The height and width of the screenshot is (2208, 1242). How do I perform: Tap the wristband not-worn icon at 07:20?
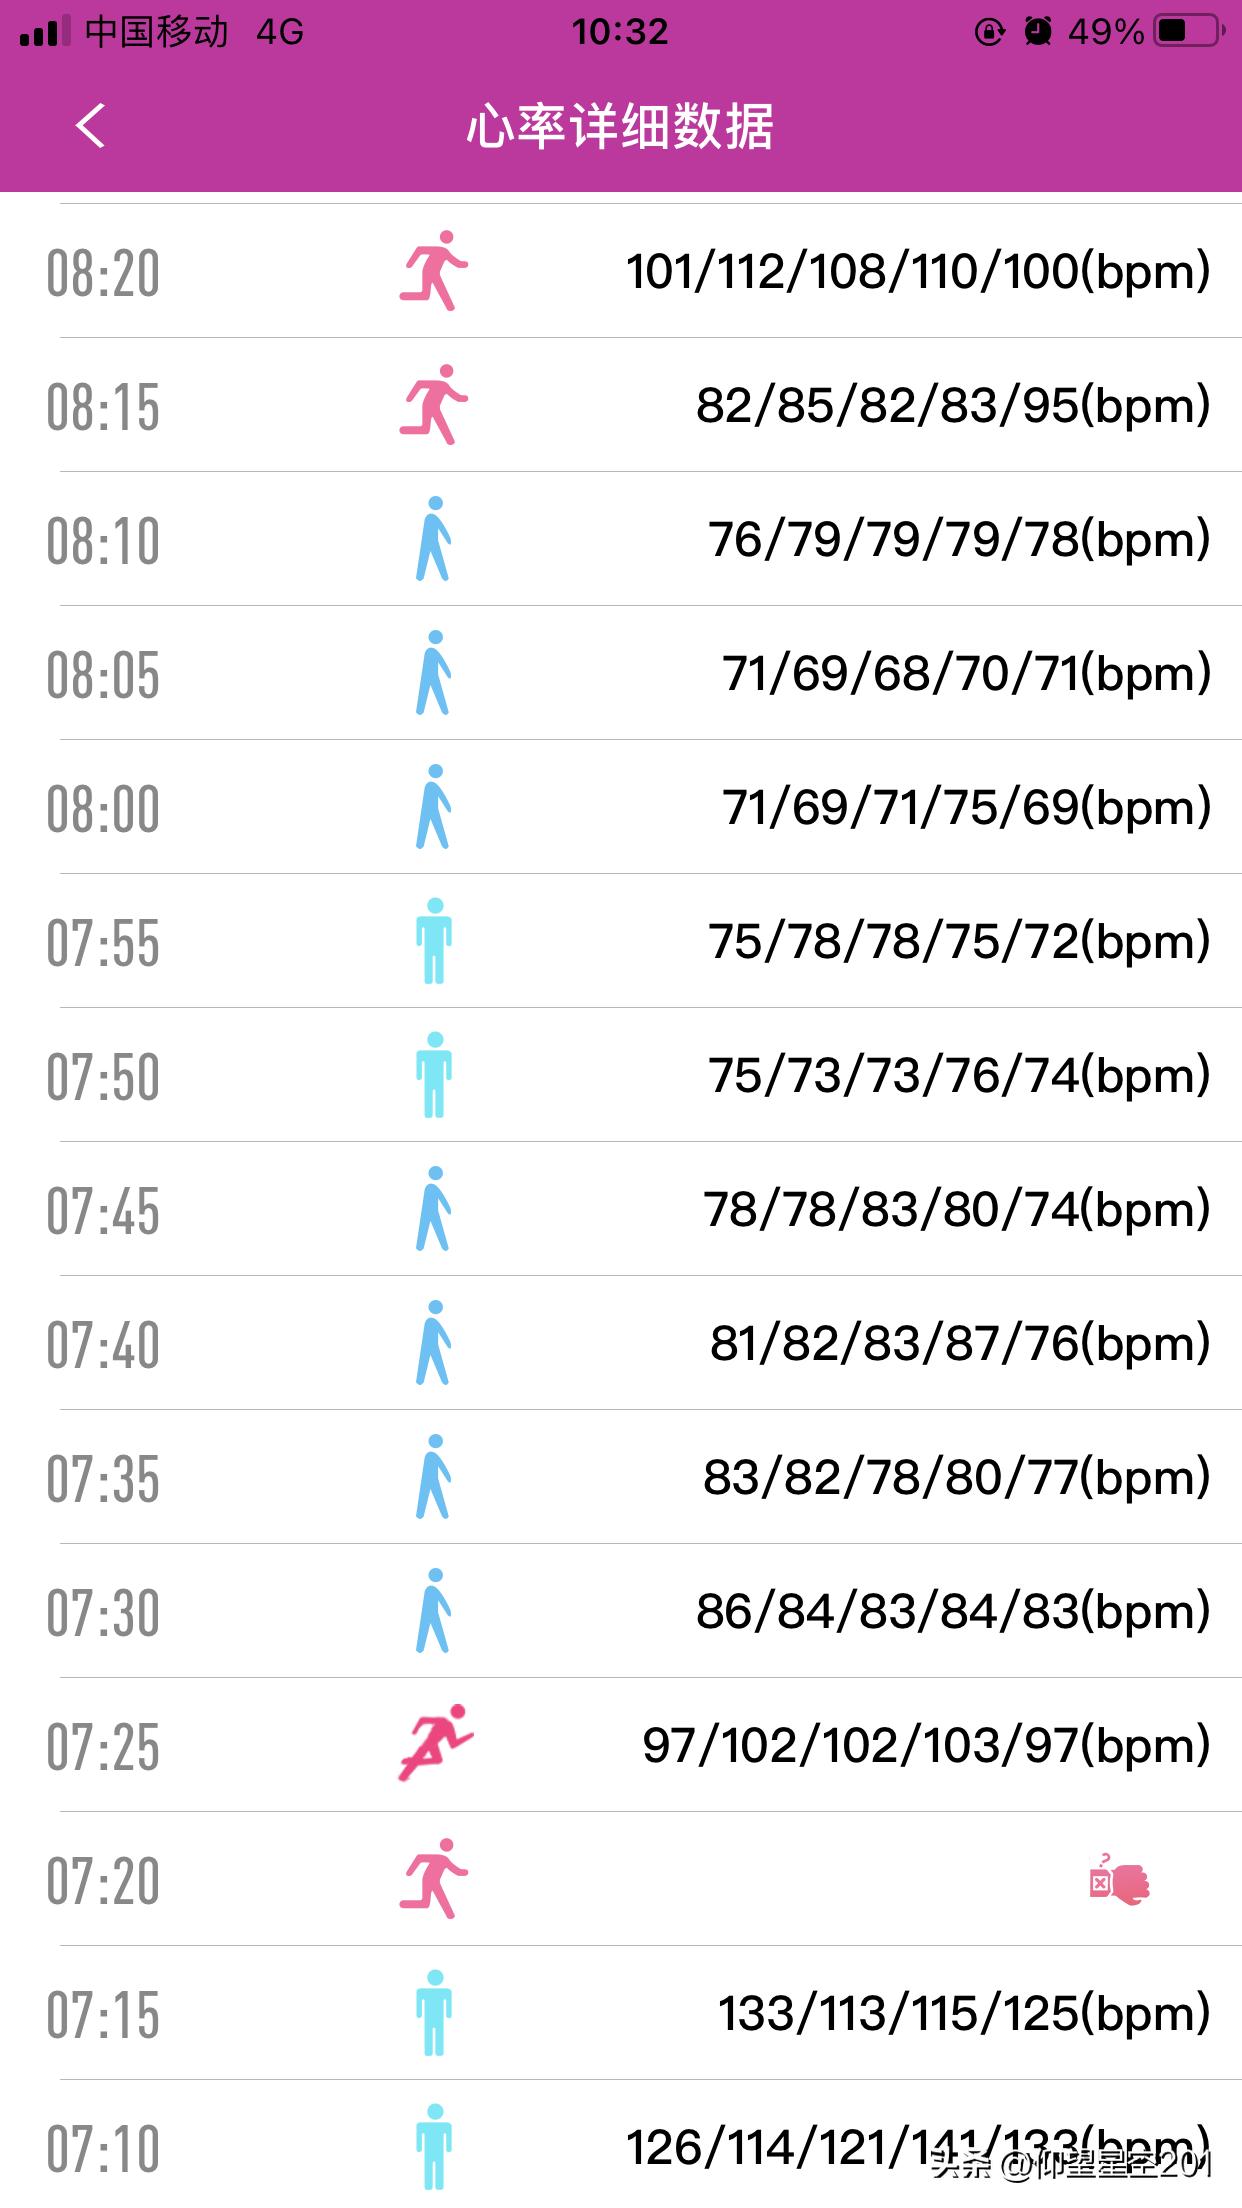[x=1120, y=1880]
